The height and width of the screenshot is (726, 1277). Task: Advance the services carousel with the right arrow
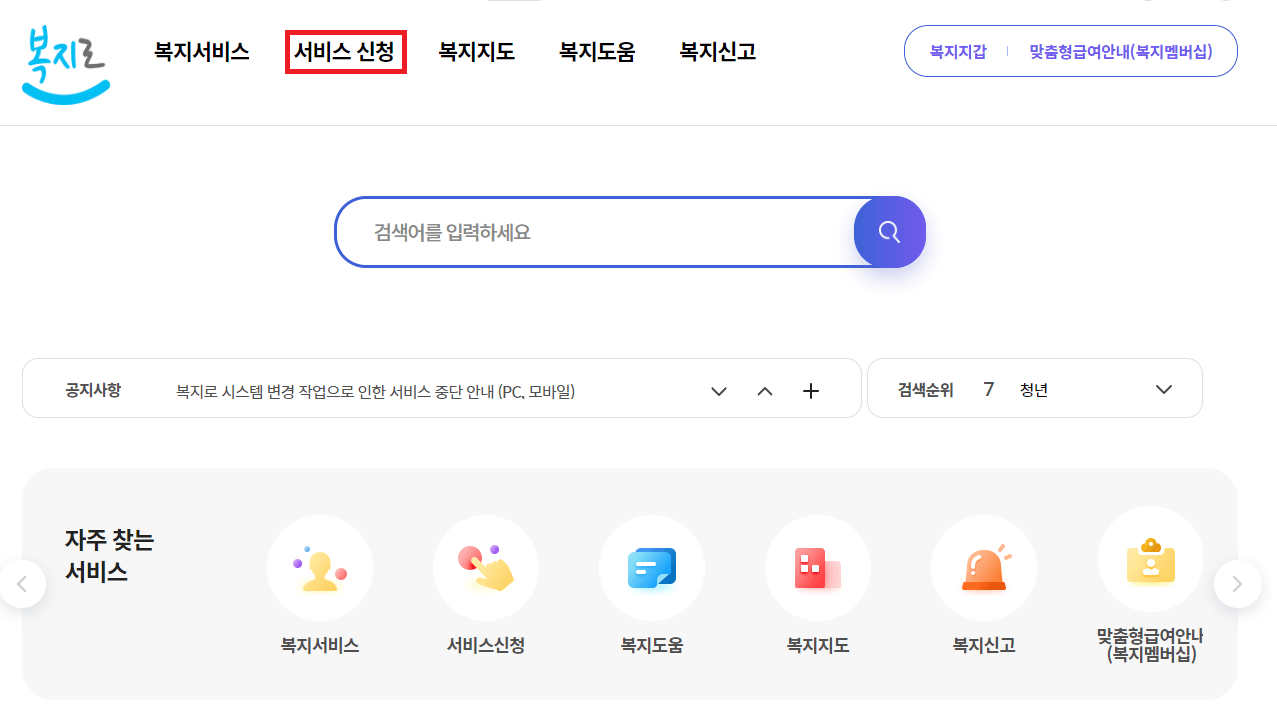click(1237, 583)
